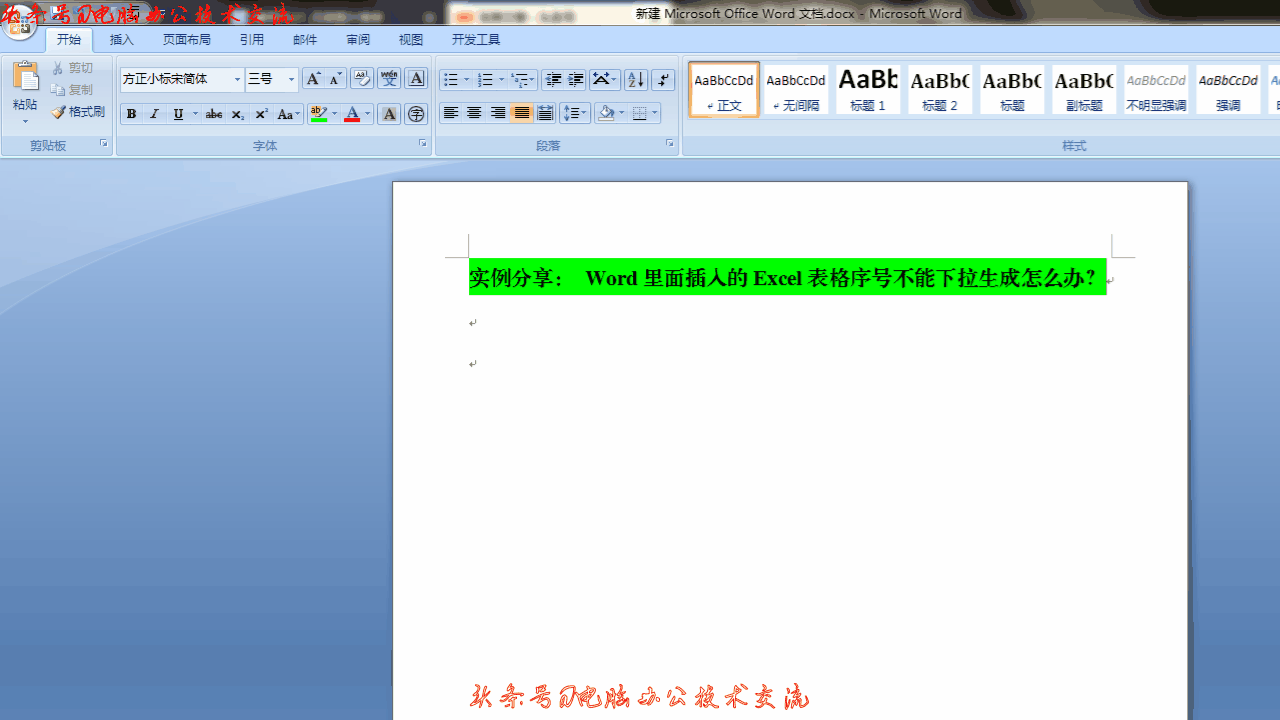Click the Superscript x² icon

click(261, 114)
